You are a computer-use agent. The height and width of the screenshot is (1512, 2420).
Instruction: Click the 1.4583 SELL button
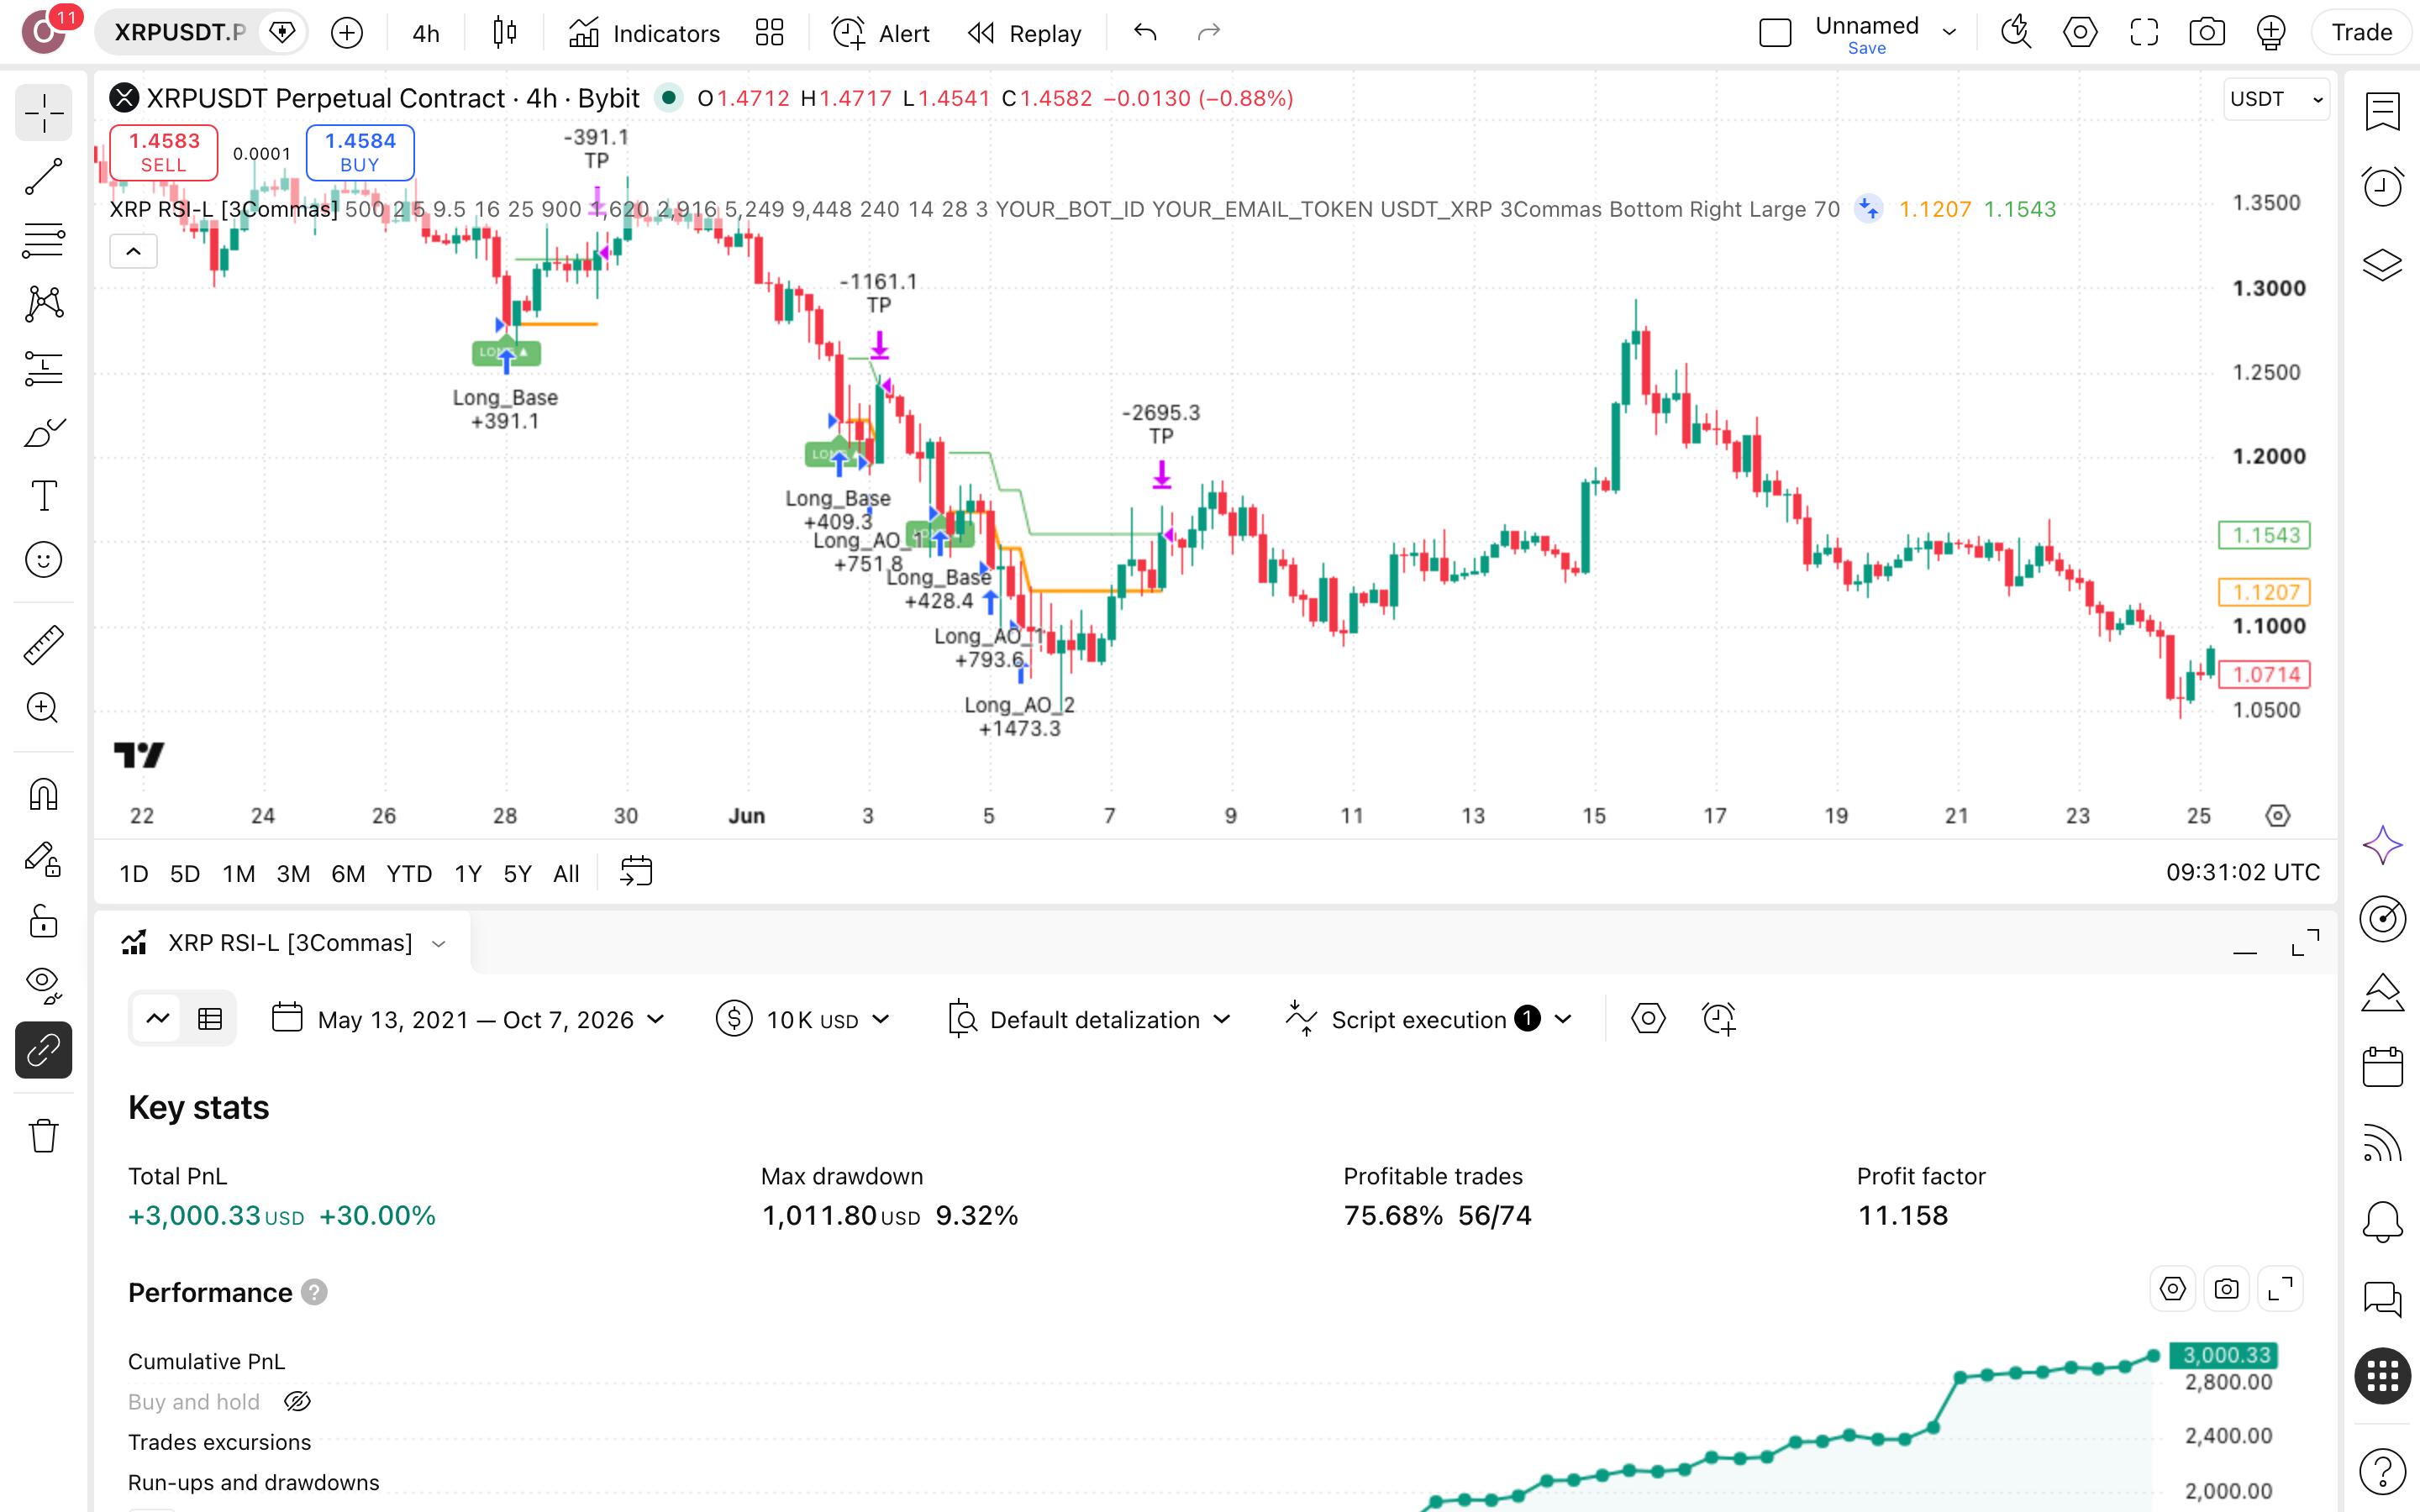pyautogui.click(x=164, y=152)
